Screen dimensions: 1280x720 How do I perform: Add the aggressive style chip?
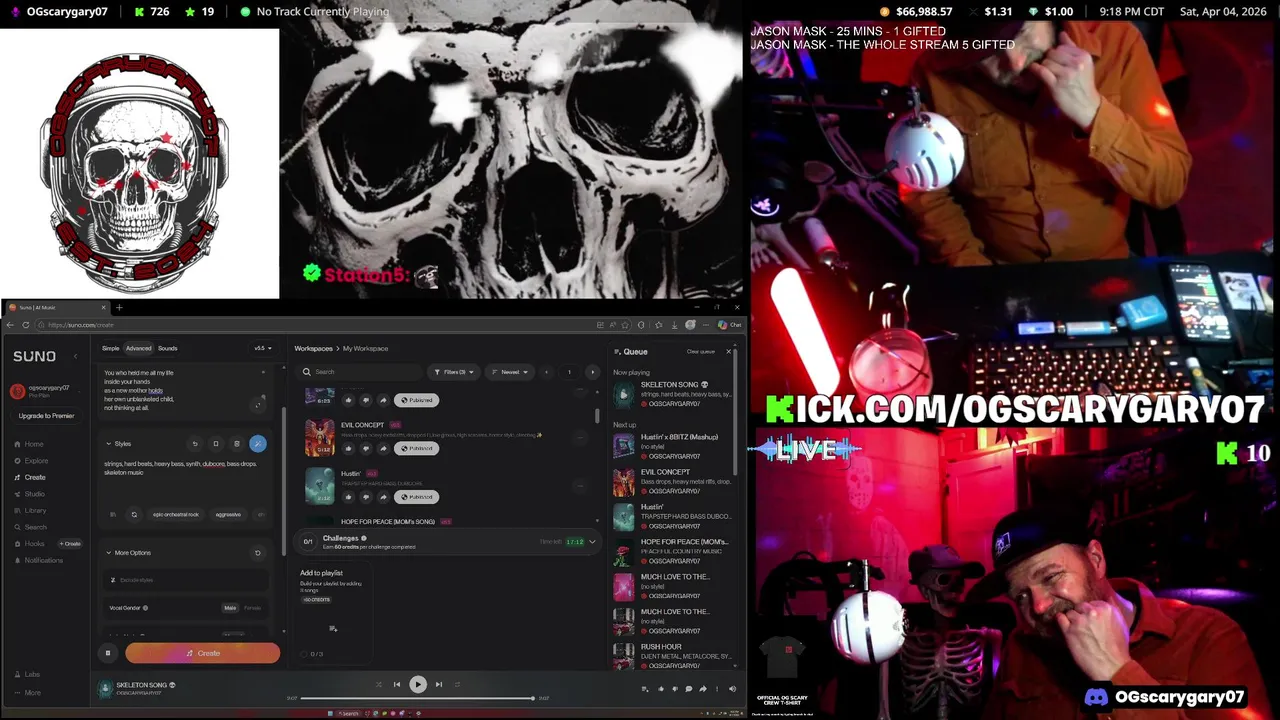tap(228, 514)
